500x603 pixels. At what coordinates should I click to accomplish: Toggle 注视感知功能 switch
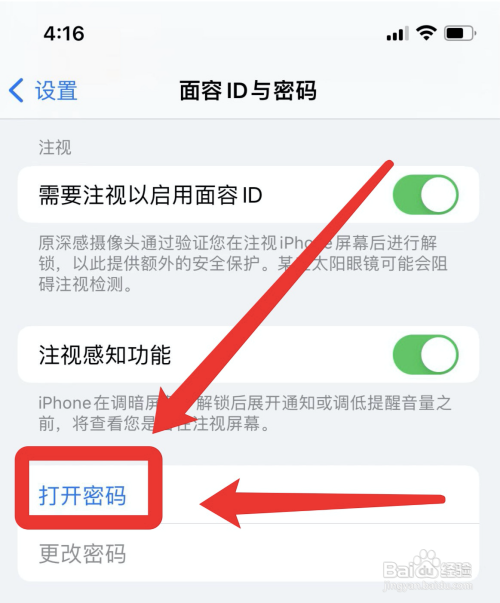point(425,355)
